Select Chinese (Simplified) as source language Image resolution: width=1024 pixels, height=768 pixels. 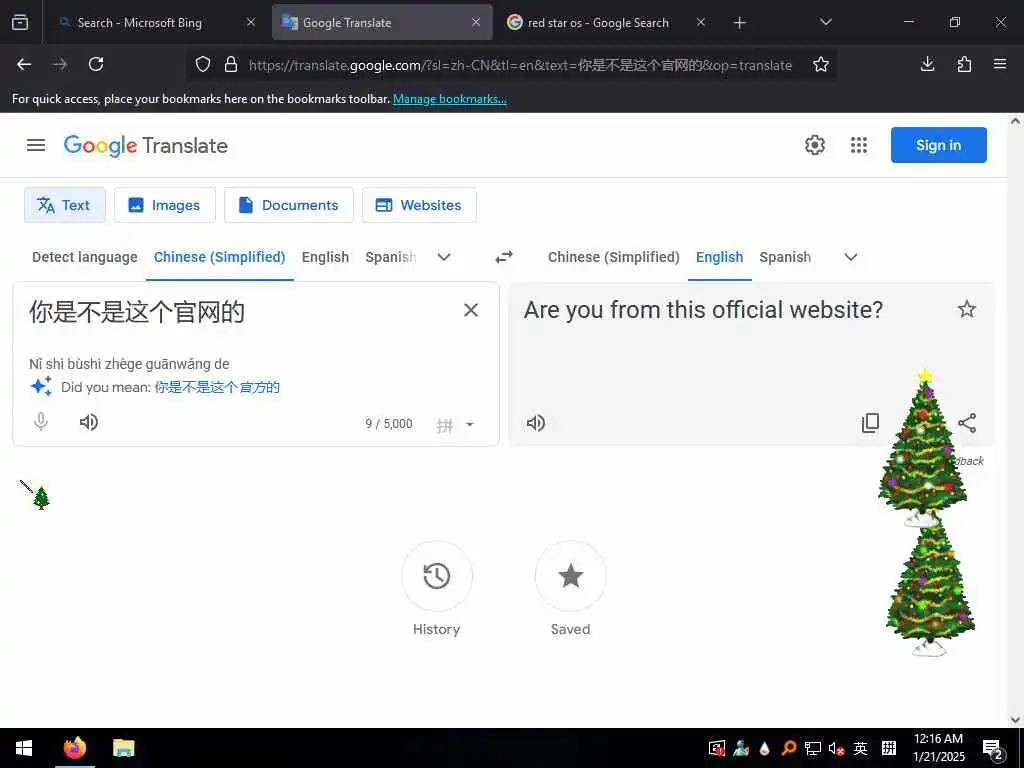click(x=219, y=257)
